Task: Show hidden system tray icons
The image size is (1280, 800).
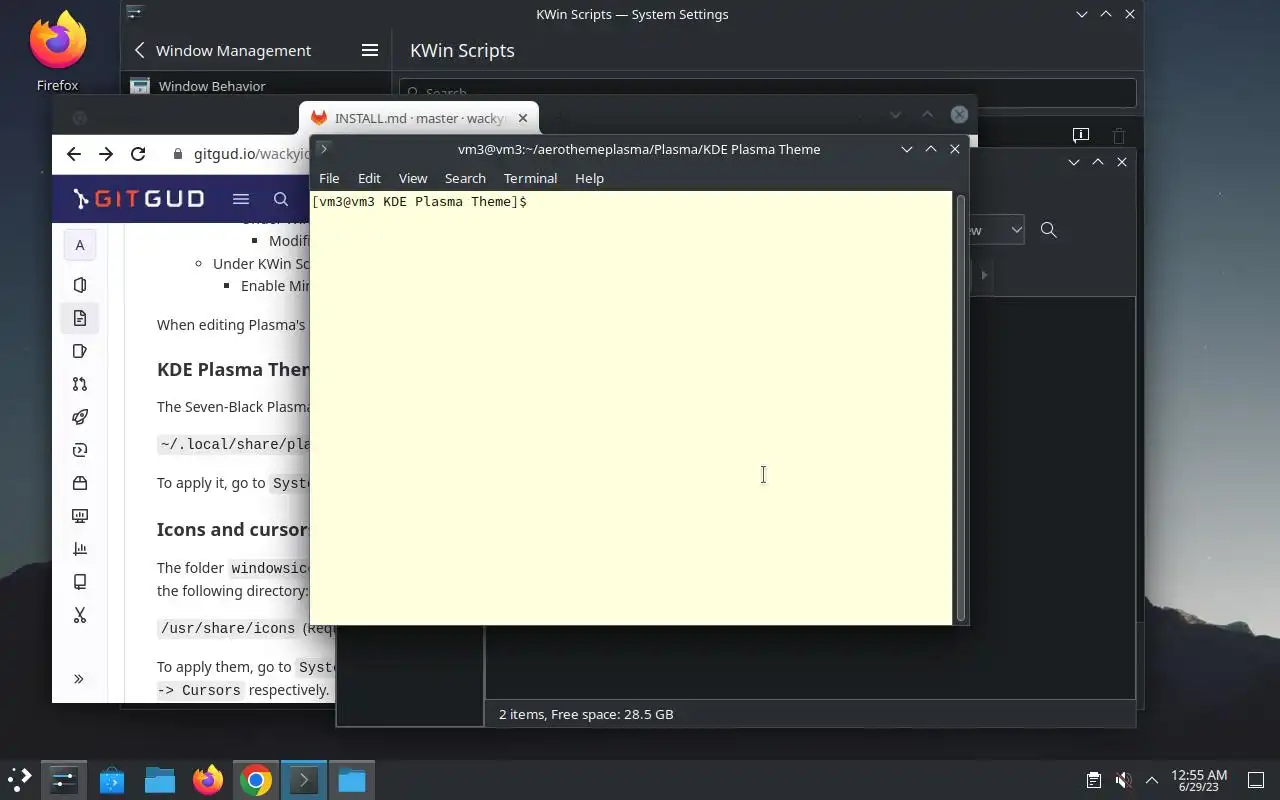Action: coord(1152,780)
